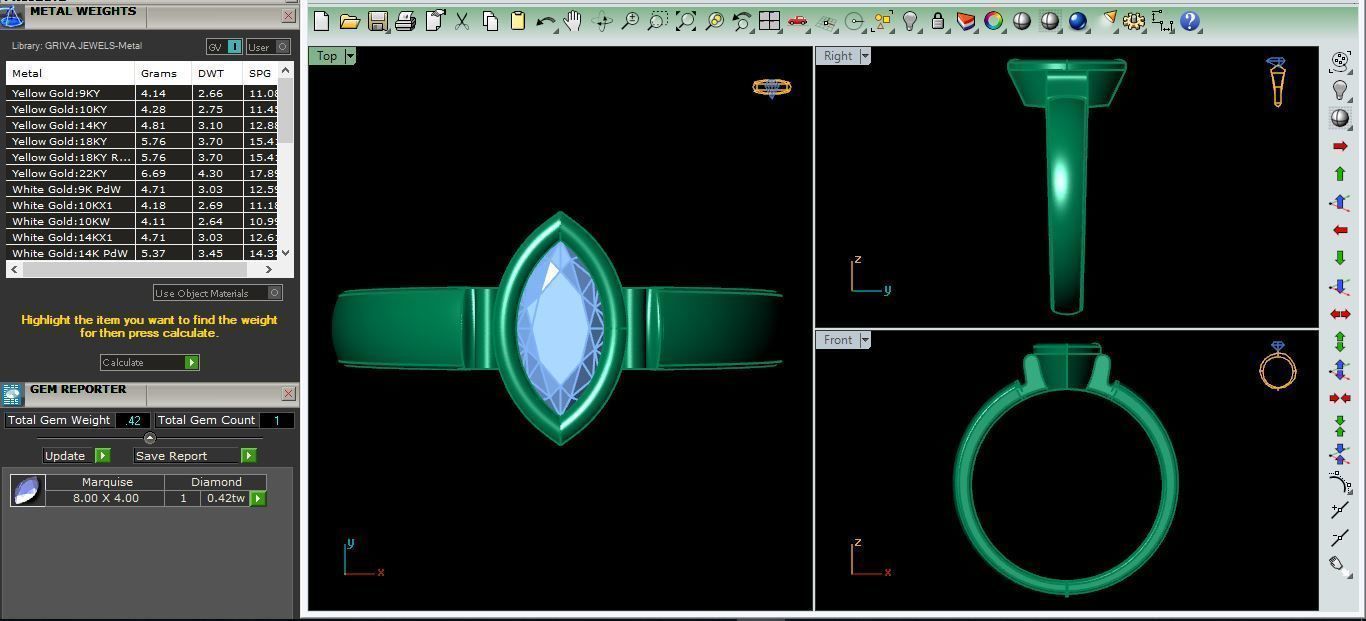Click the Top viewport label
The image size is (1366, 621).
327,56
